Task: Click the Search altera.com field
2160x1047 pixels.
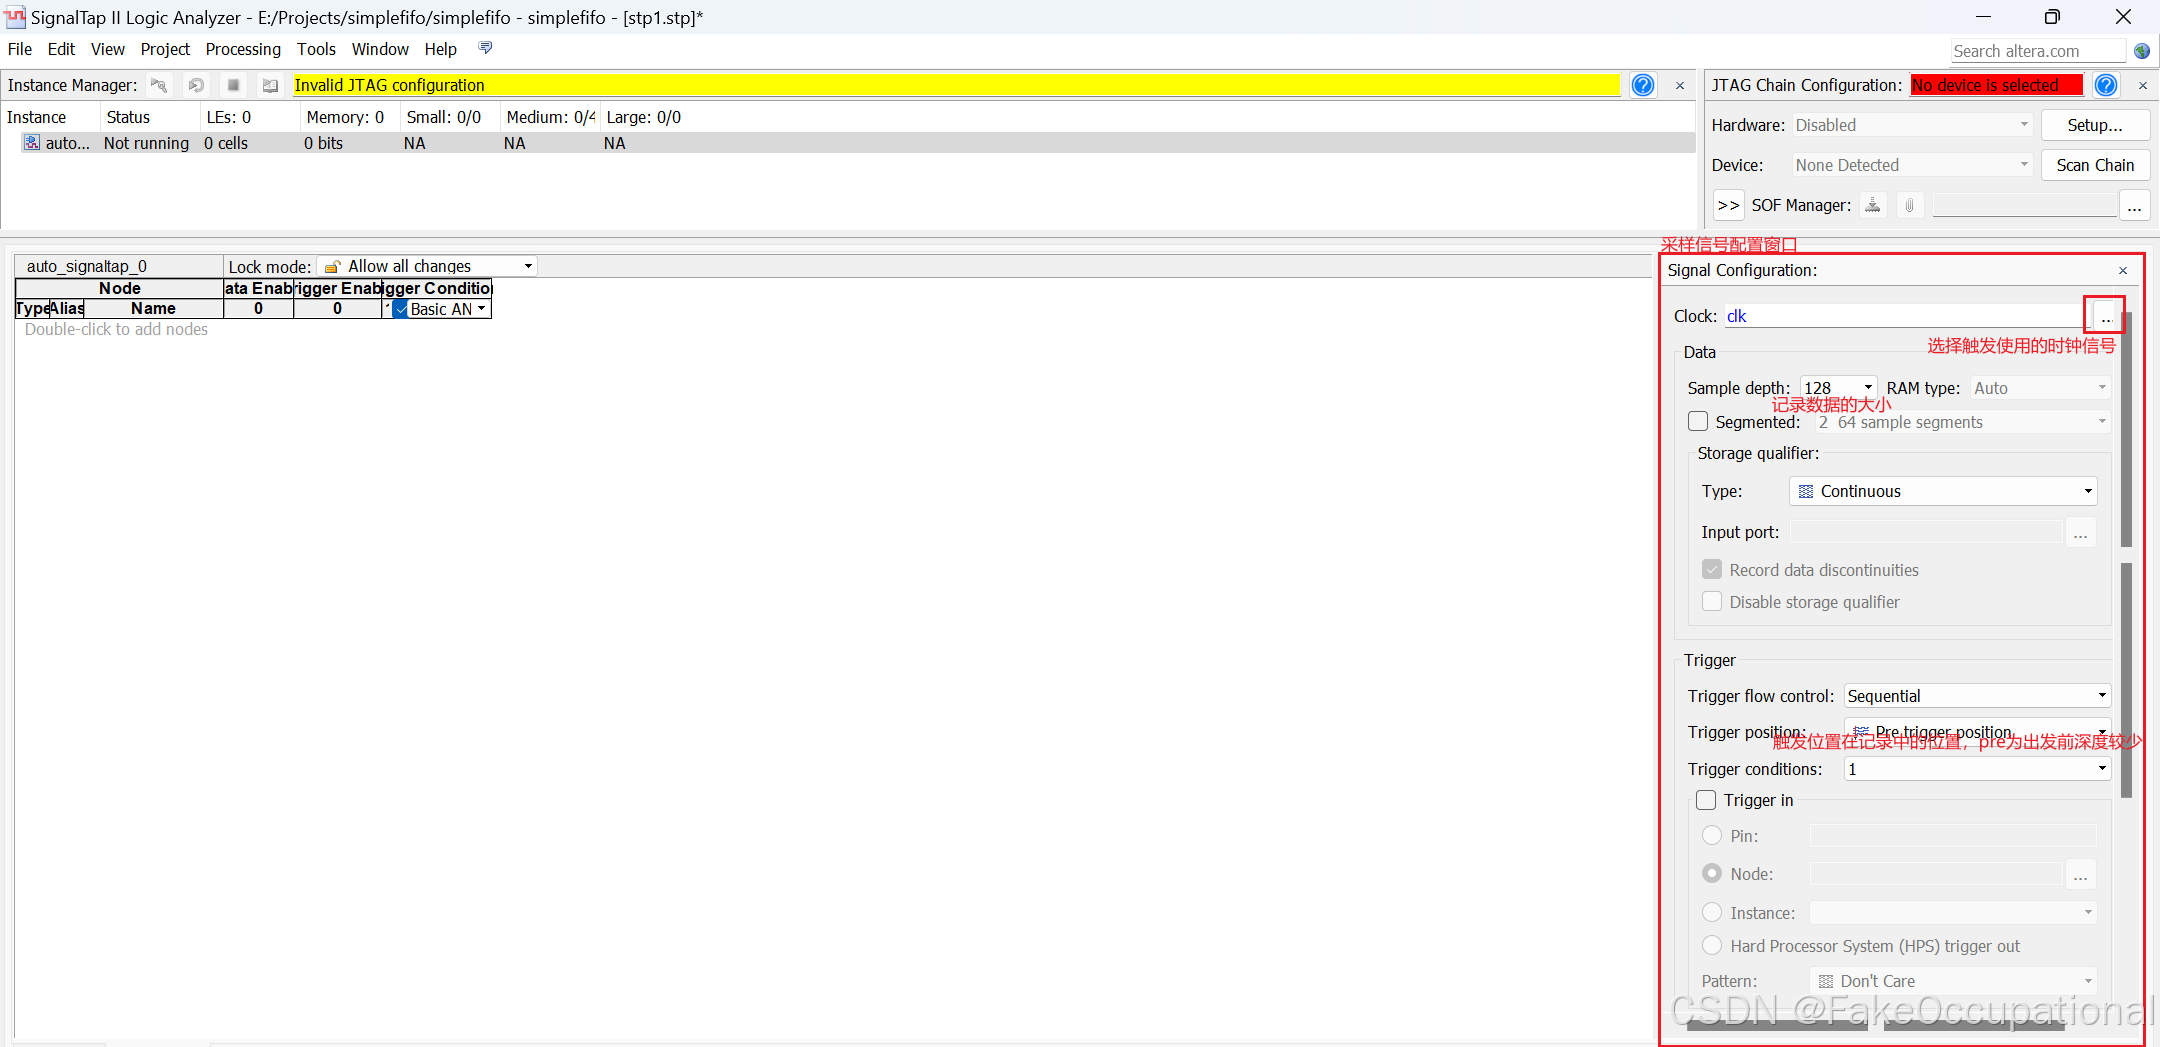Action: pos(2038,51)
